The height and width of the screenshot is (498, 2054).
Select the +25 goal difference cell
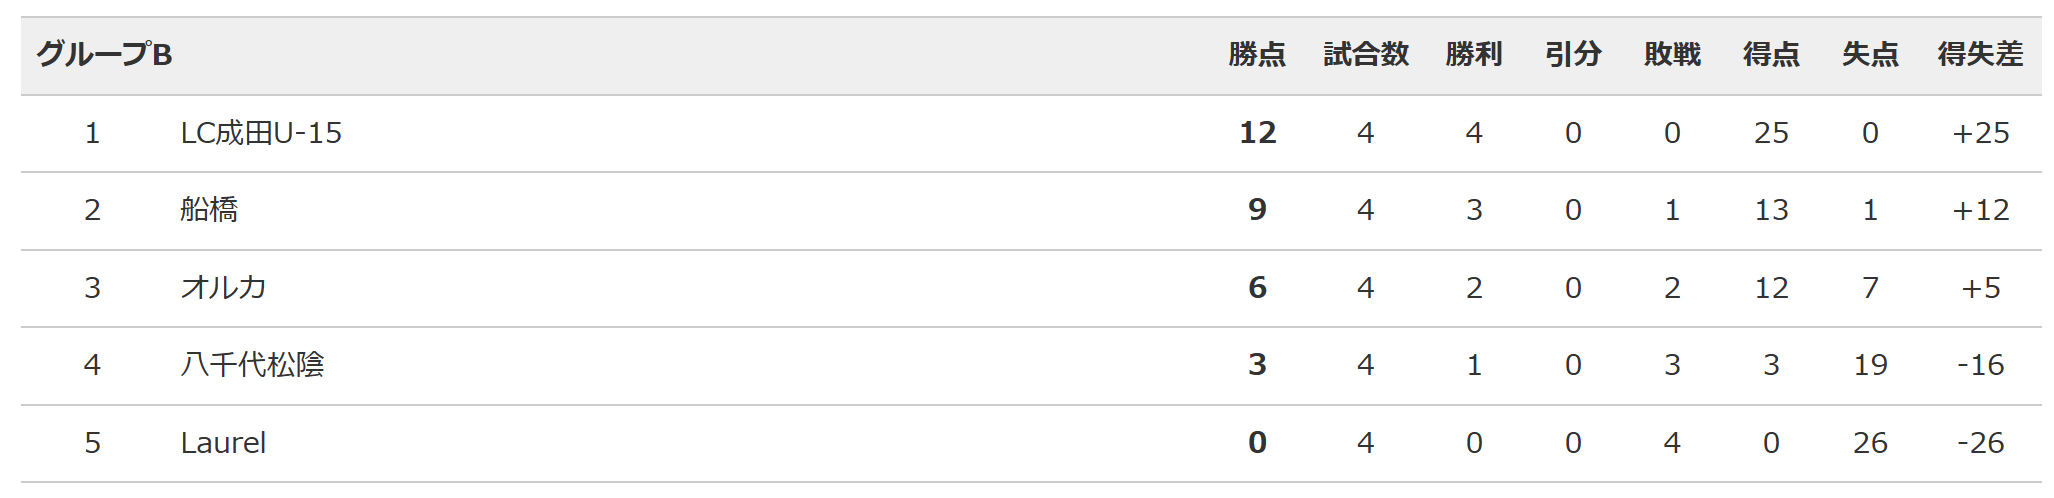pyautogui.click(x=1980, y=133)
